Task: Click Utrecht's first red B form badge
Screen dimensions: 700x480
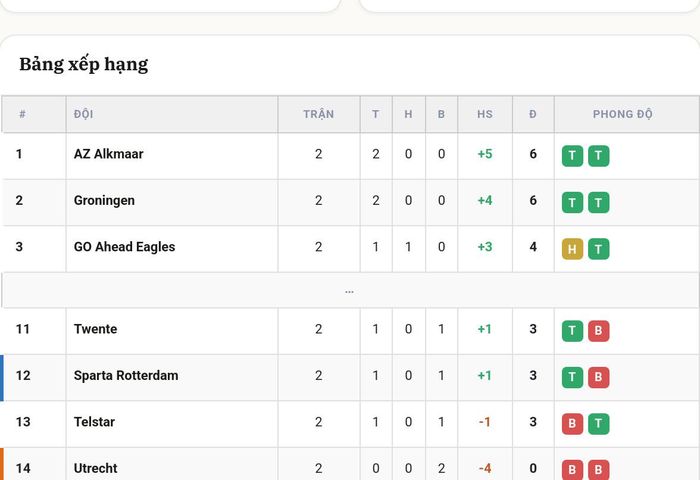Action: pyautogui.click(x=572, y=470)
